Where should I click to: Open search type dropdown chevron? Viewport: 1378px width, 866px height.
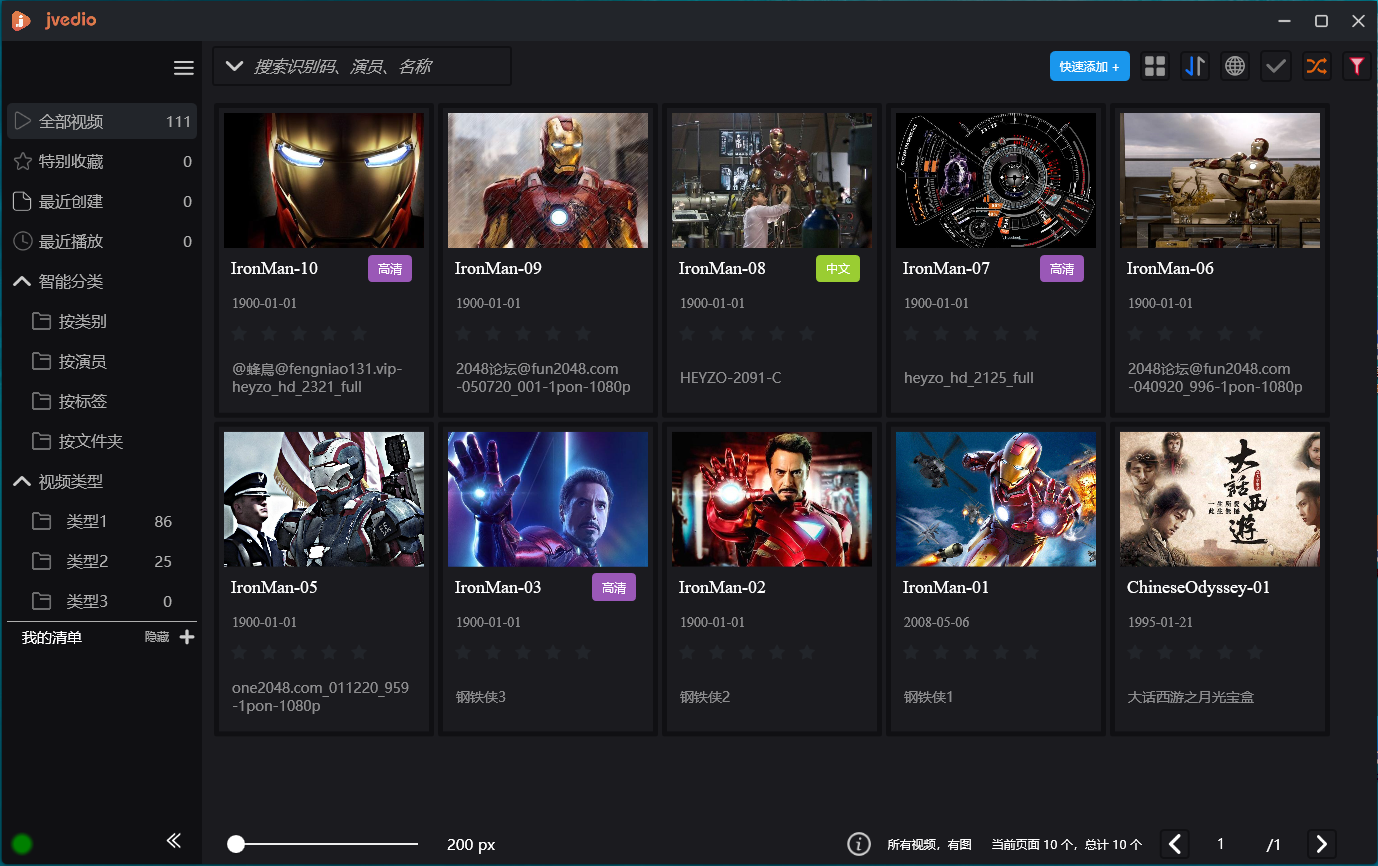coord(234,67)
